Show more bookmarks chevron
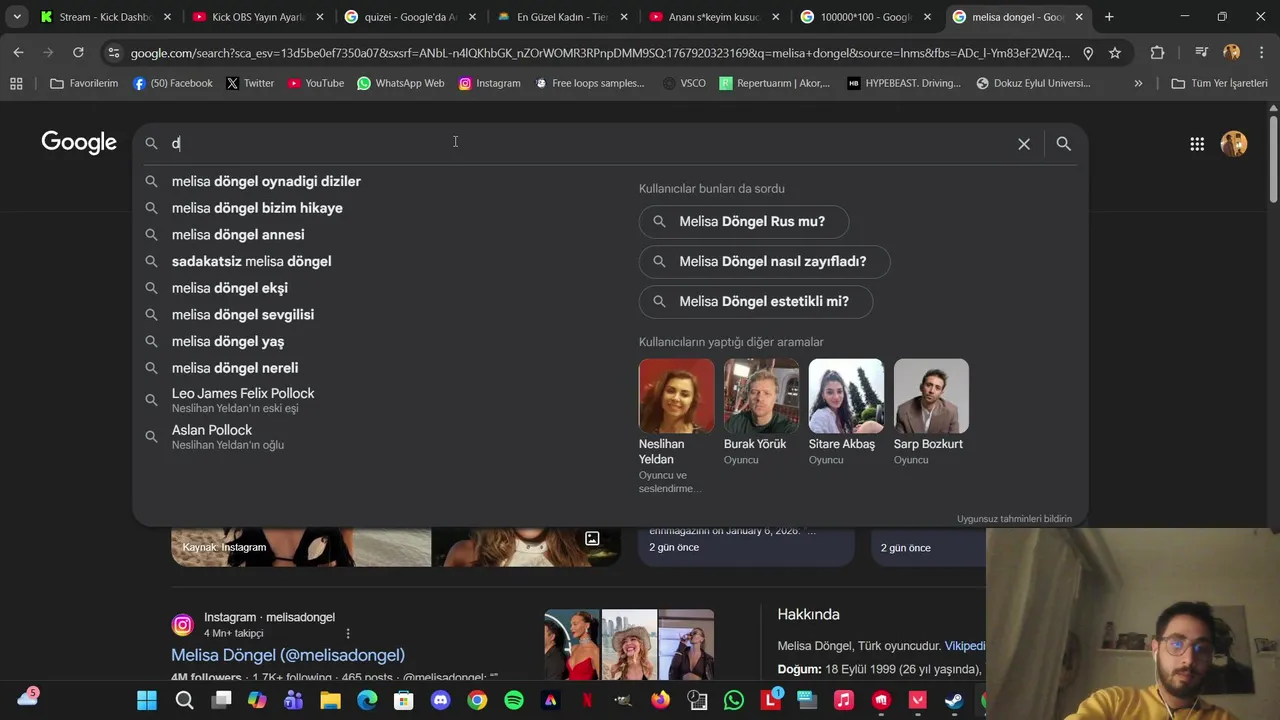Screen dimensions: 1280x720 (x=1138, y=83)
